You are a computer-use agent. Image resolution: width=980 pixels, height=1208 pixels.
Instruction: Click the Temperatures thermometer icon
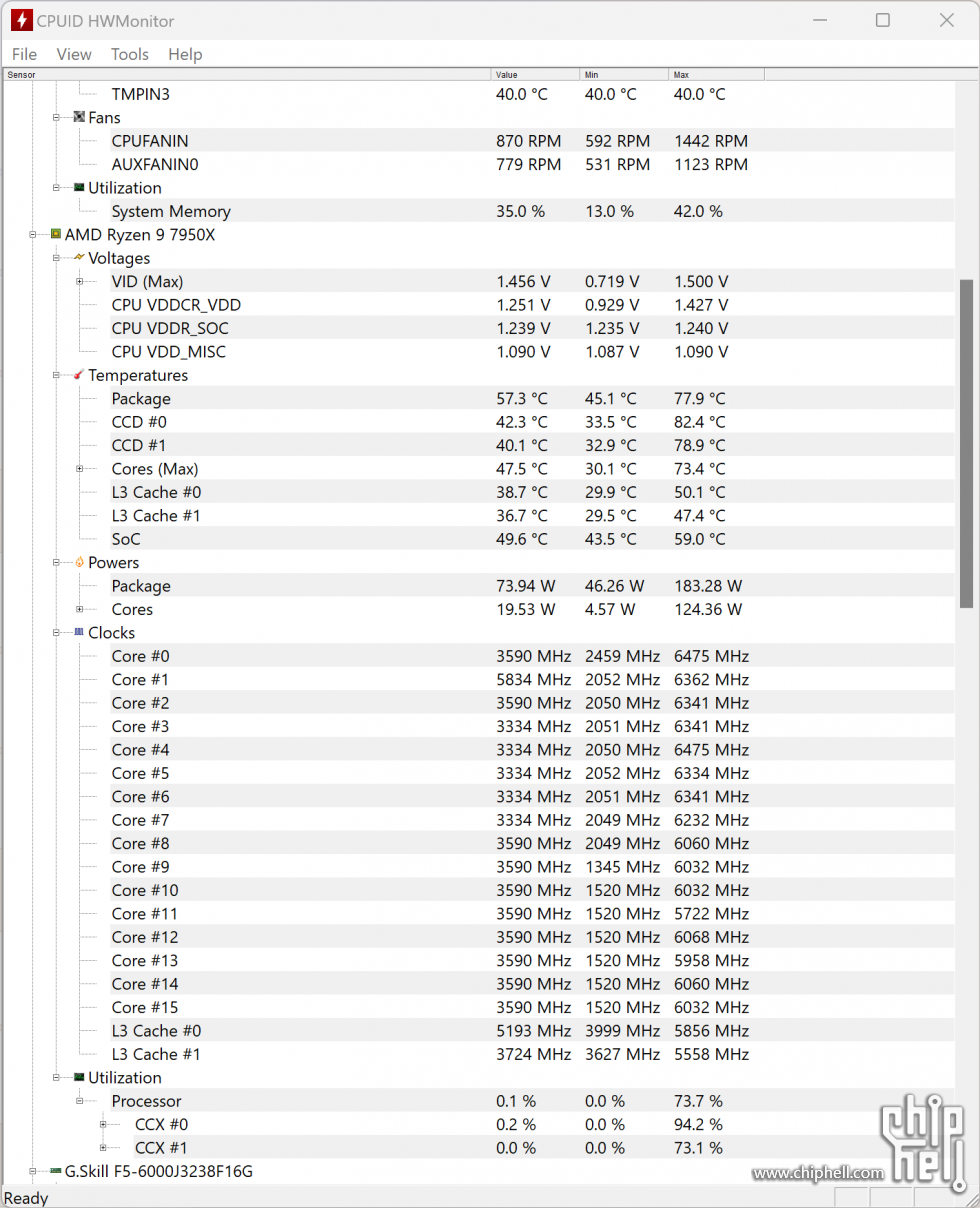(79, 375)
